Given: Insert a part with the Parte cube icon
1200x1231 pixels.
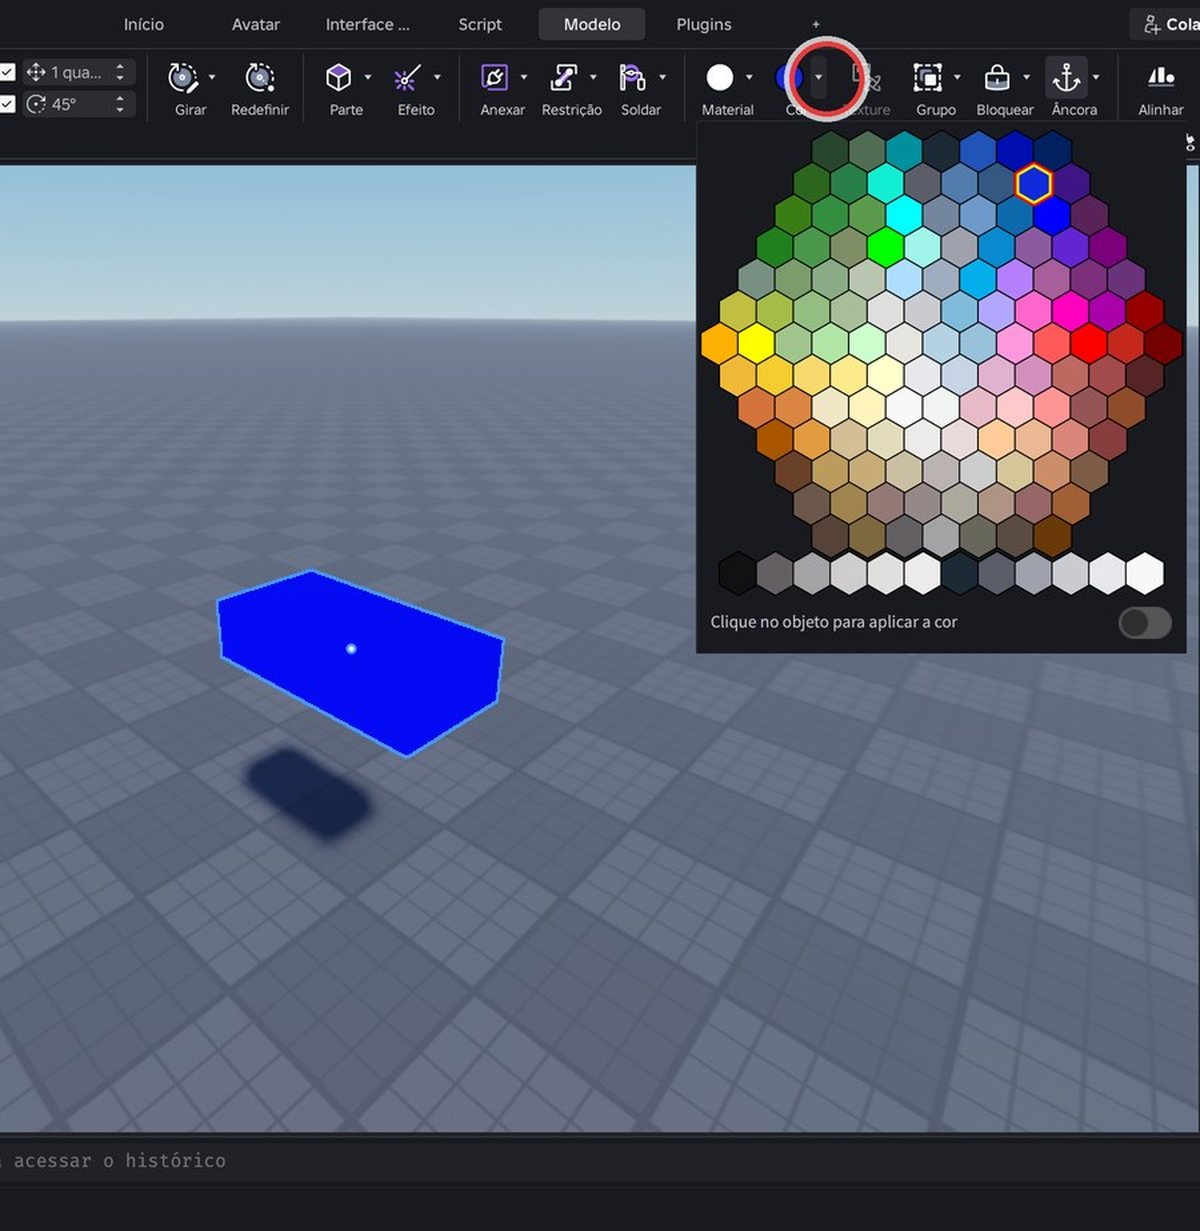Looking at the screenshot, I should (339, 77).
